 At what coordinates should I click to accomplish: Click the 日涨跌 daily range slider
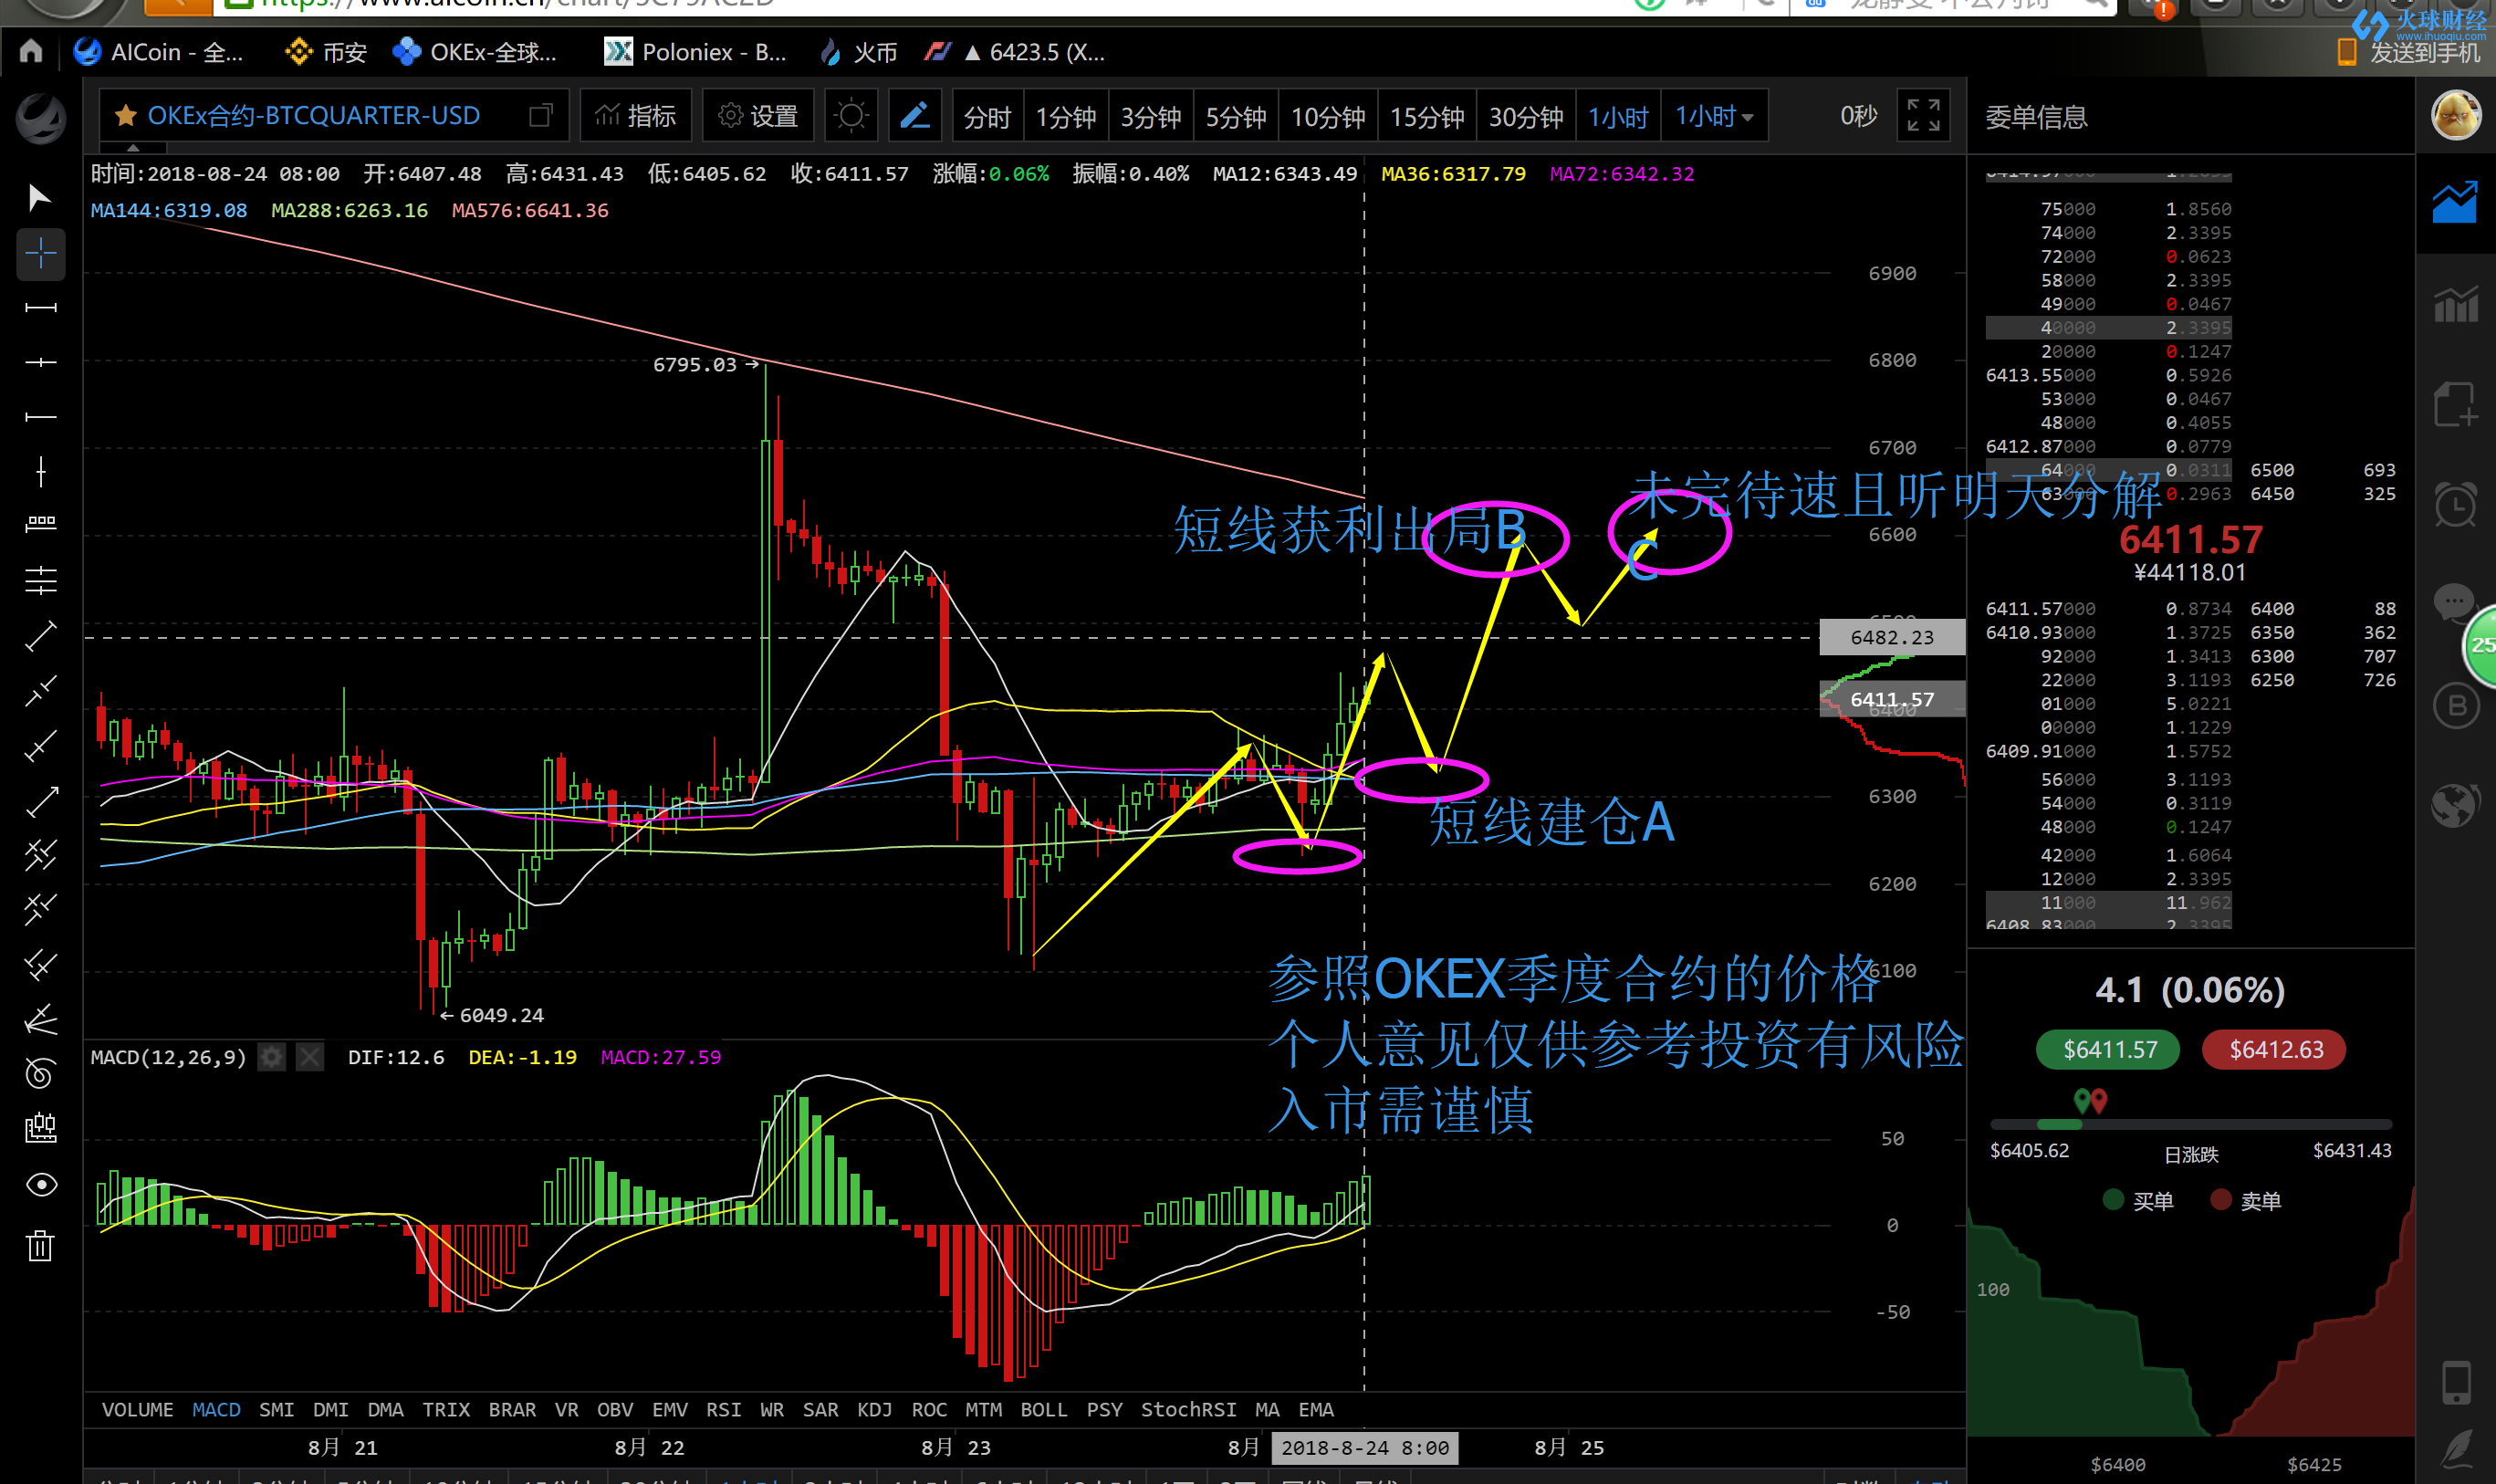point(2190,1124)
